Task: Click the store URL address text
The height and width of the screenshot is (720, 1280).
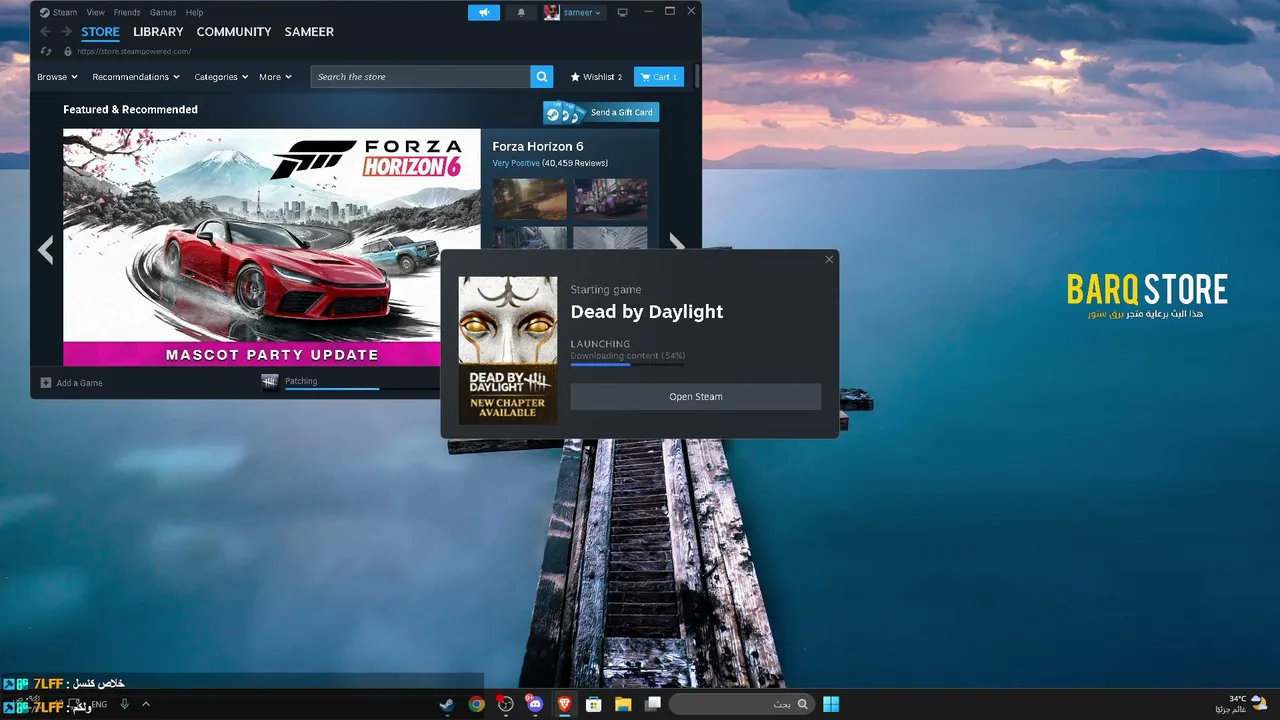Action: point(134,51)
